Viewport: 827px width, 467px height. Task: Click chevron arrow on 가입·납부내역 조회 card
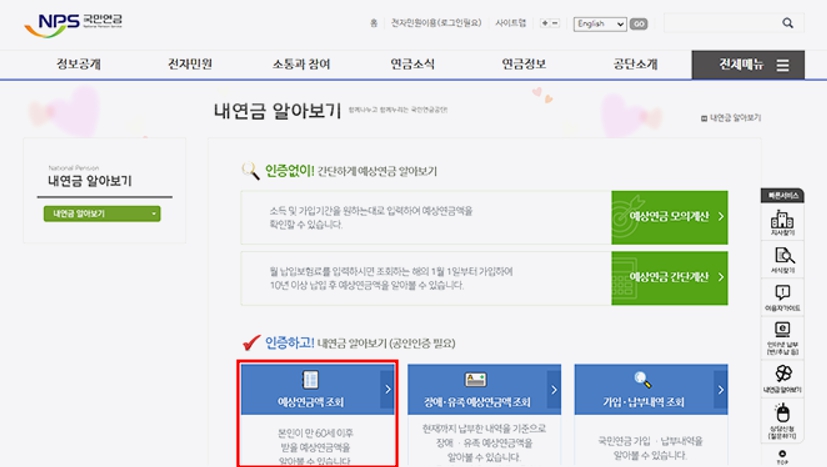click(x=720, y=389)
